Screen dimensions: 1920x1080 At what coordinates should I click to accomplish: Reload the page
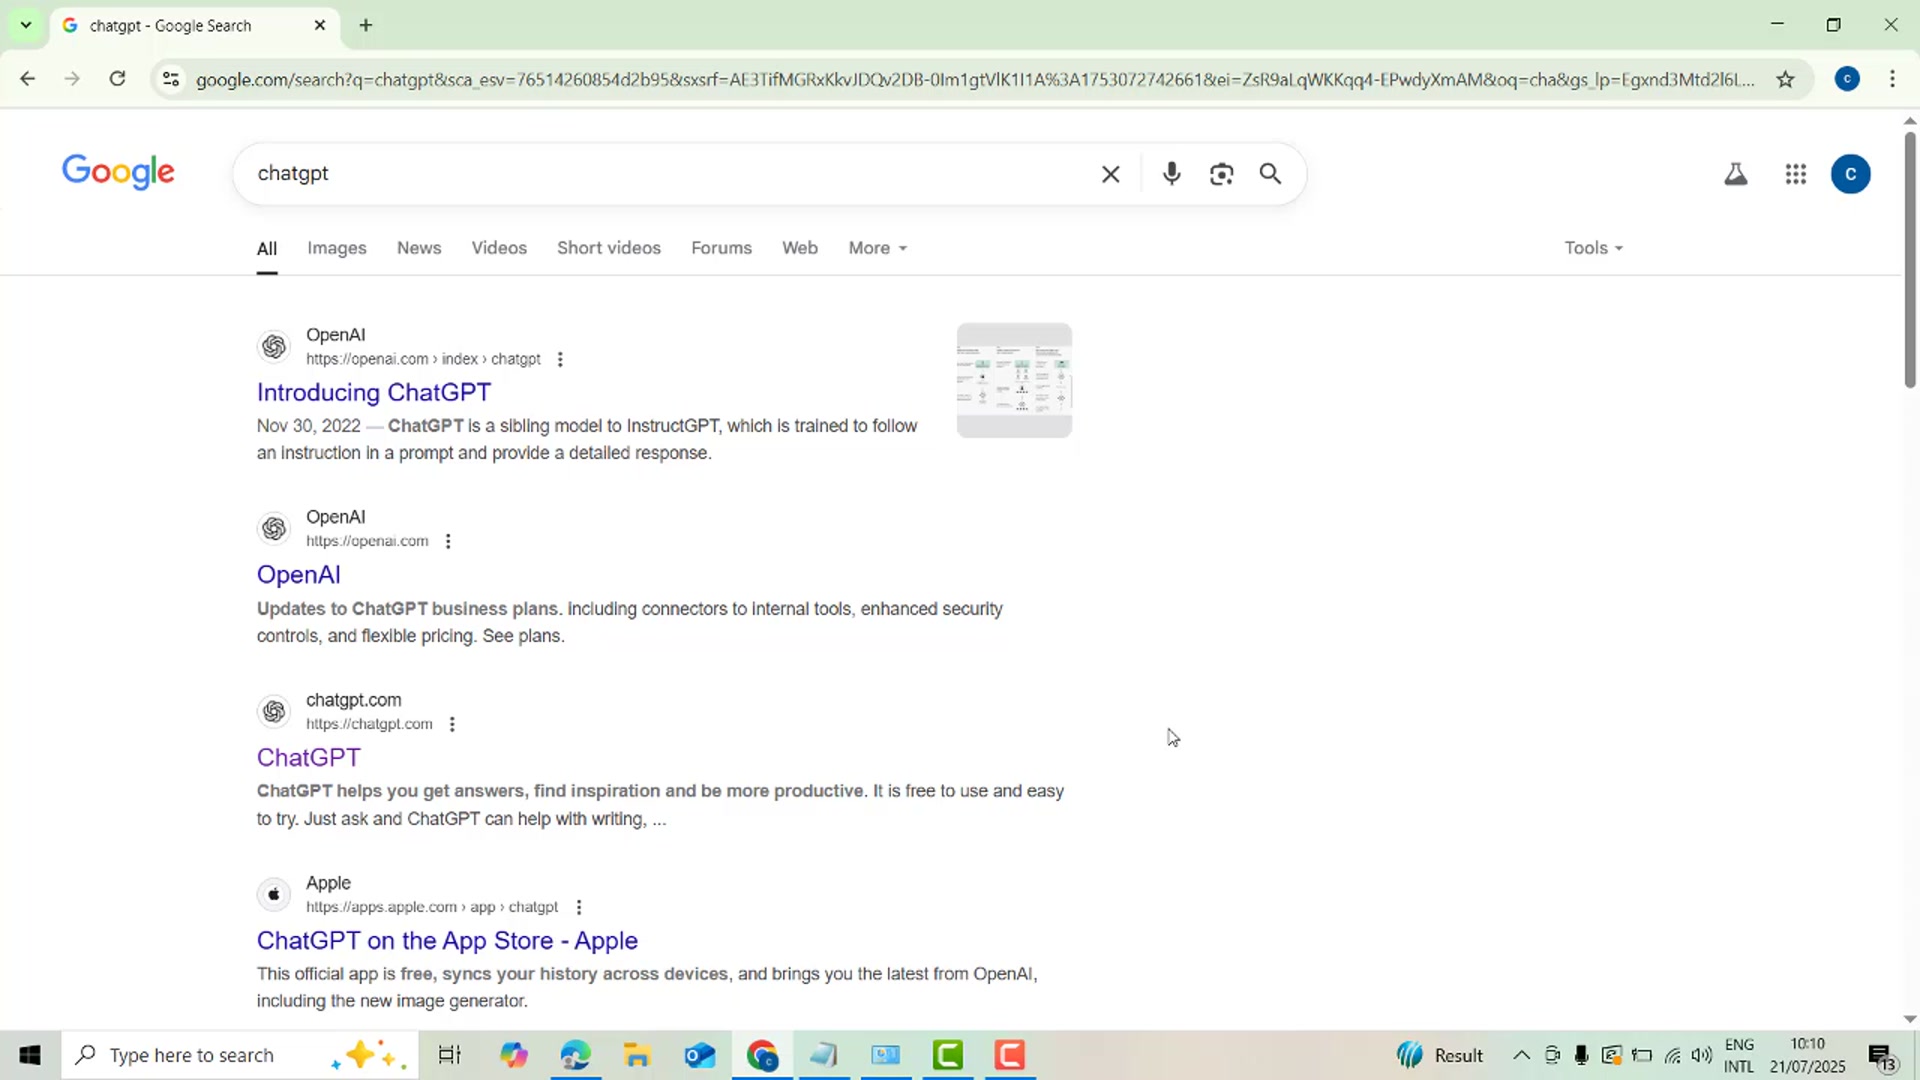click(117, 79)
